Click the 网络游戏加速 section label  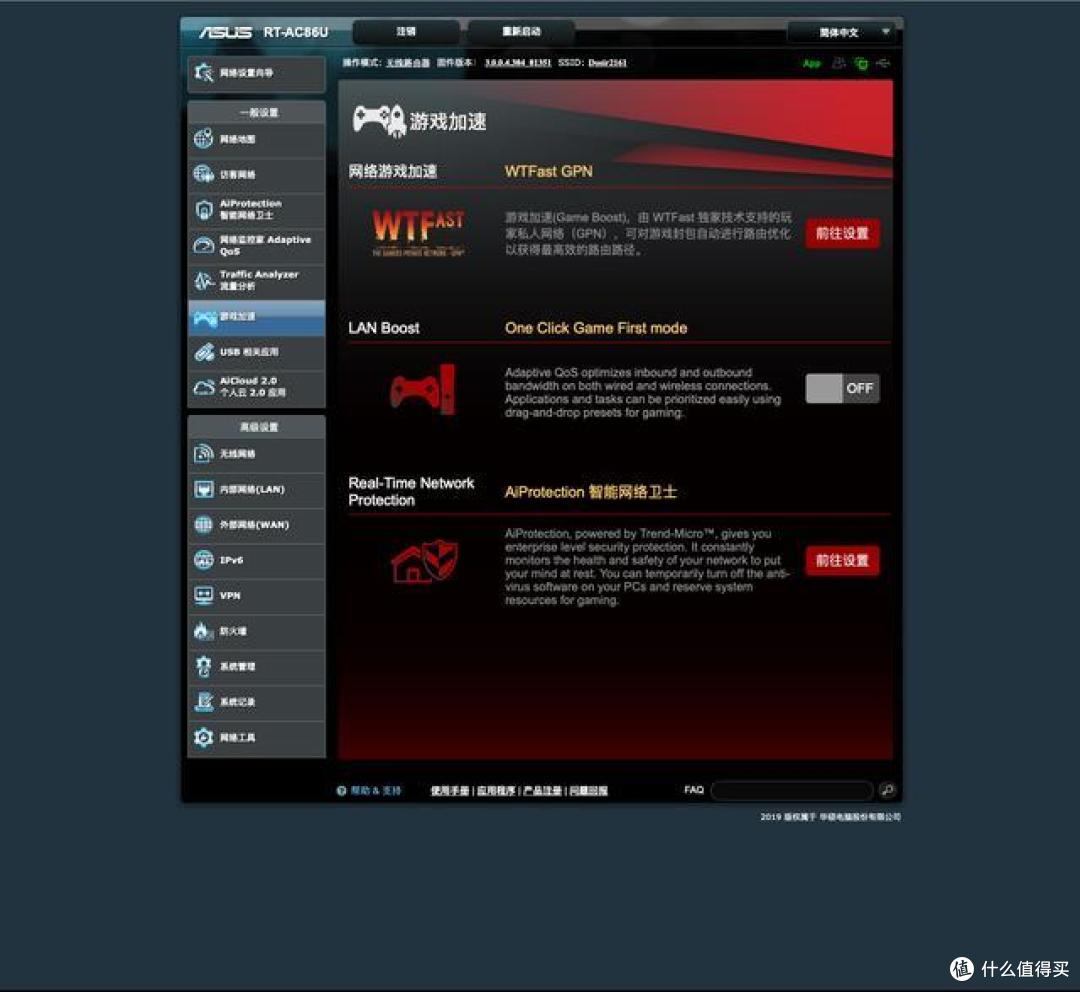[x=393, y=172]
